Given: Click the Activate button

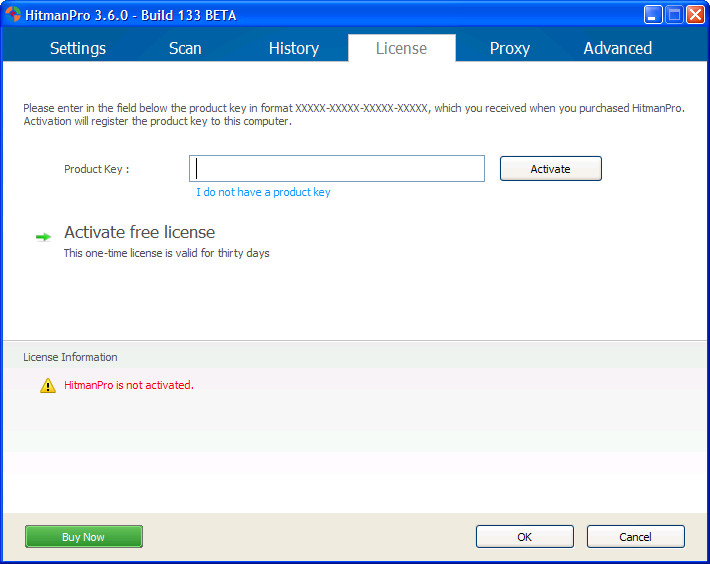Looking at the screenshot, I should pos(551,168).
